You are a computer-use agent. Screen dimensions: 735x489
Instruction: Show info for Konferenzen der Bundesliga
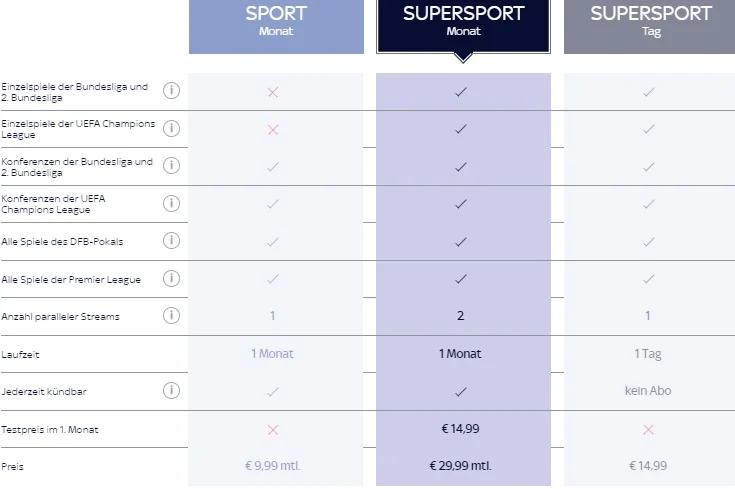pyautogui.click(x=171, y=166)
